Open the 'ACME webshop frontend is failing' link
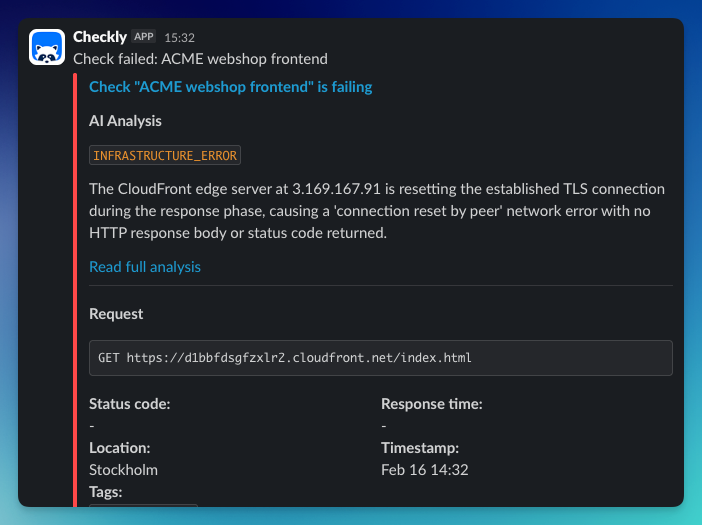This screenshot has height=525, width=702. coord(230,87)
